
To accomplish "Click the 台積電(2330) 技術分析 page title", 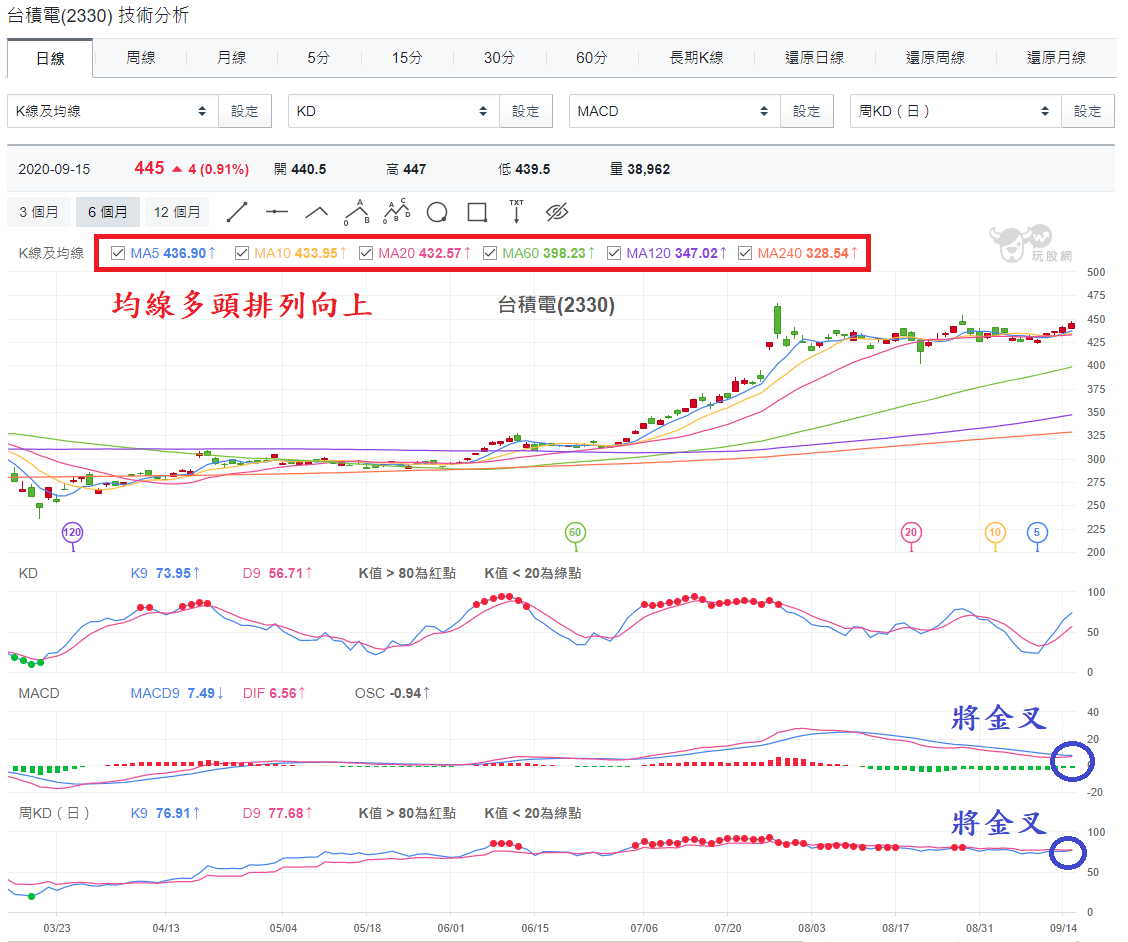I will (x=98, y=15).
